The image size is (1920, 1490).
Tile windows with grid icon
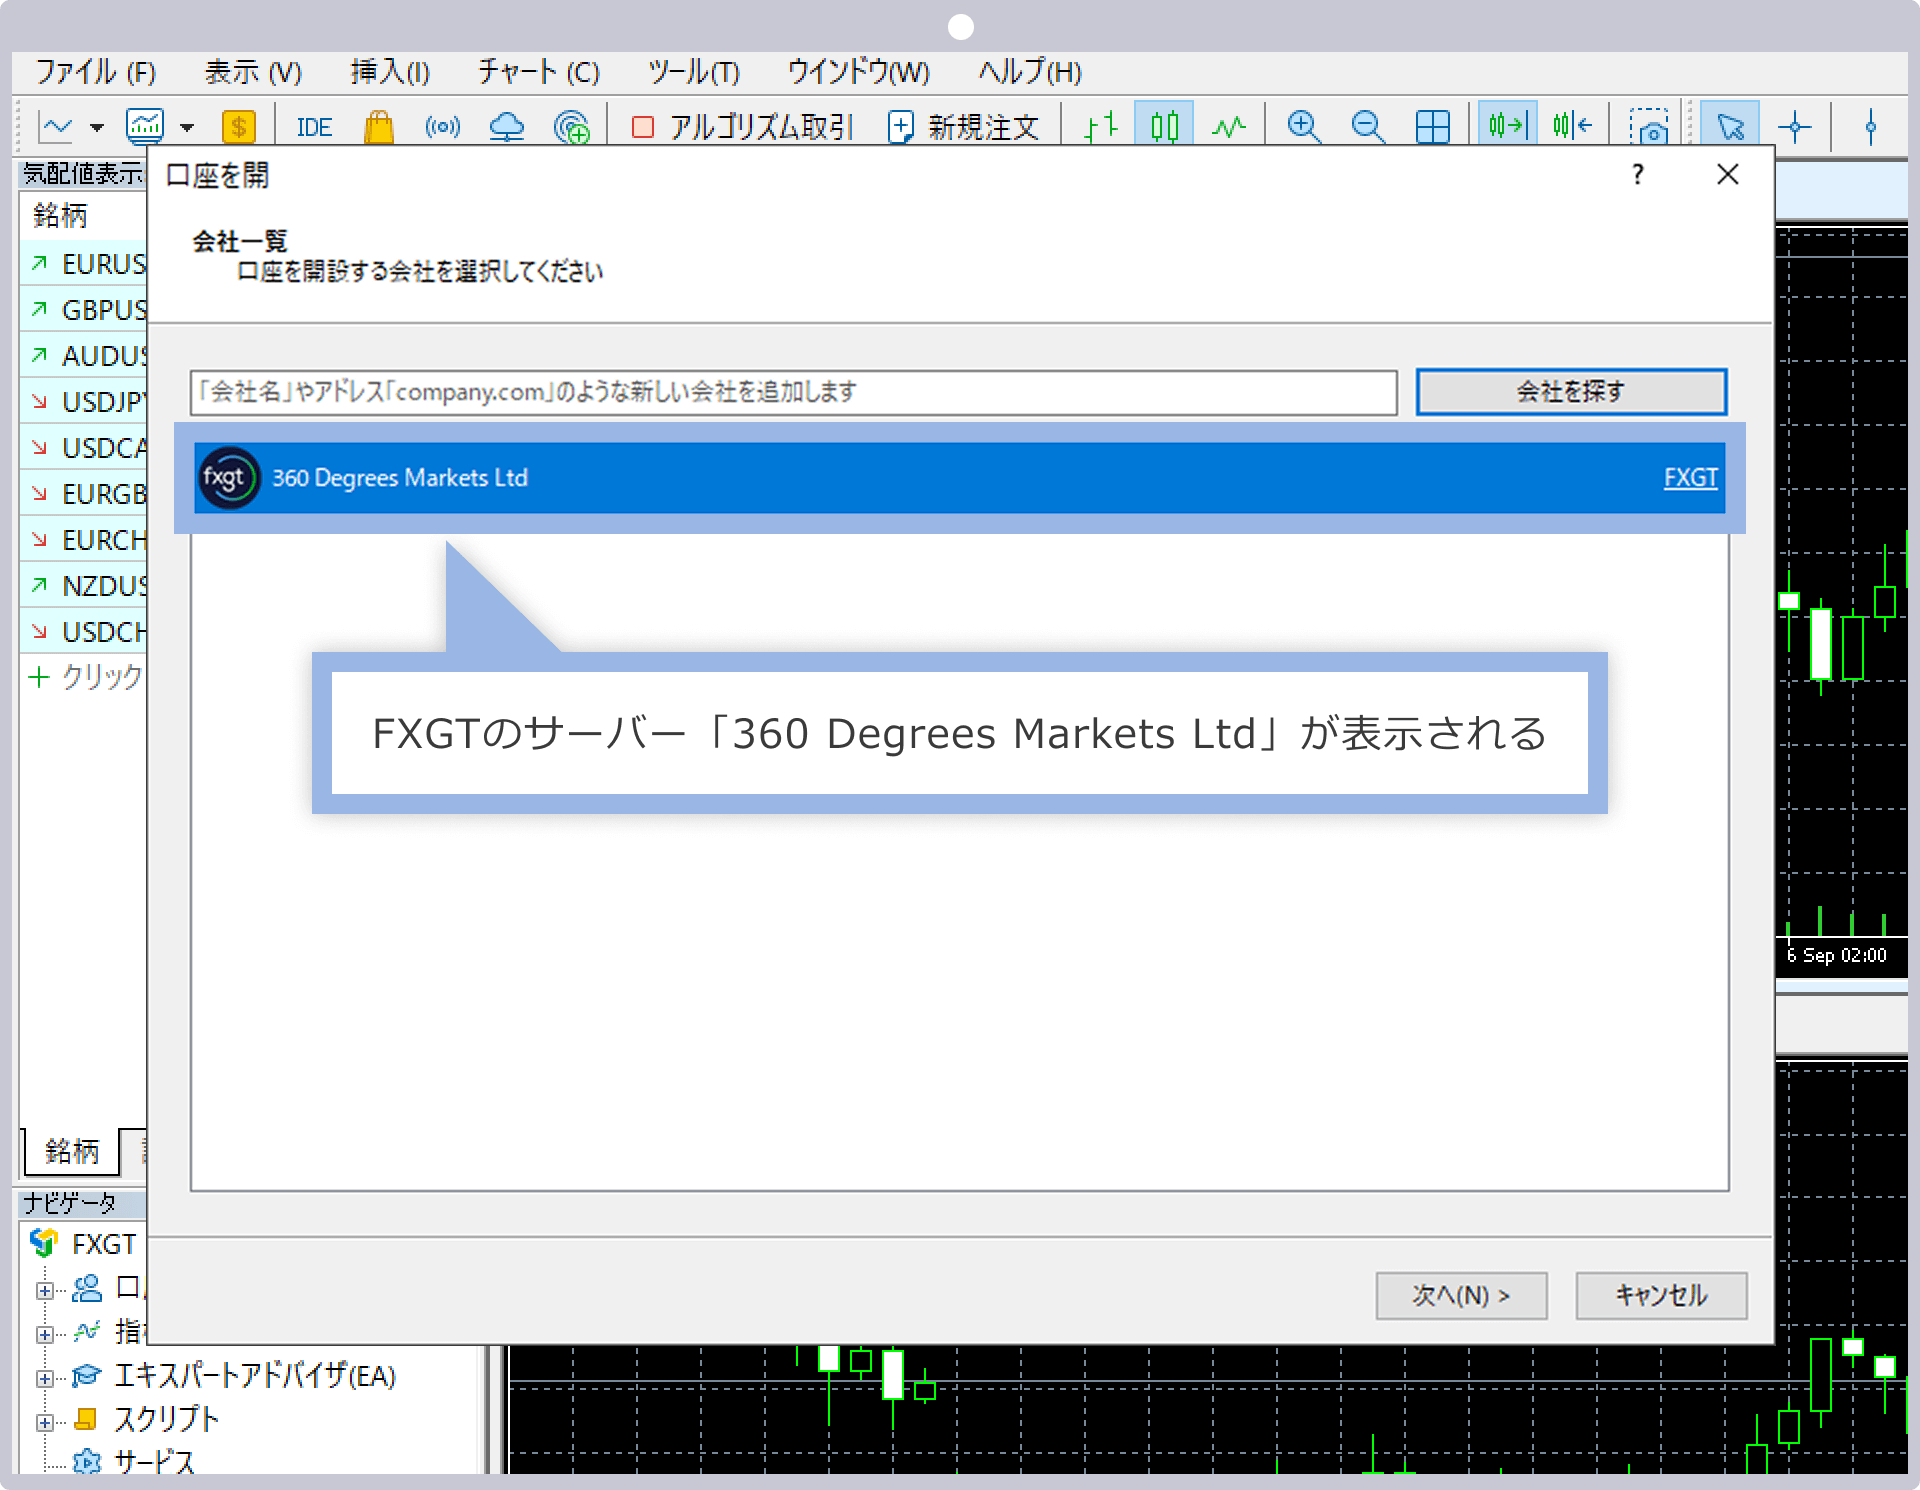1433,127
